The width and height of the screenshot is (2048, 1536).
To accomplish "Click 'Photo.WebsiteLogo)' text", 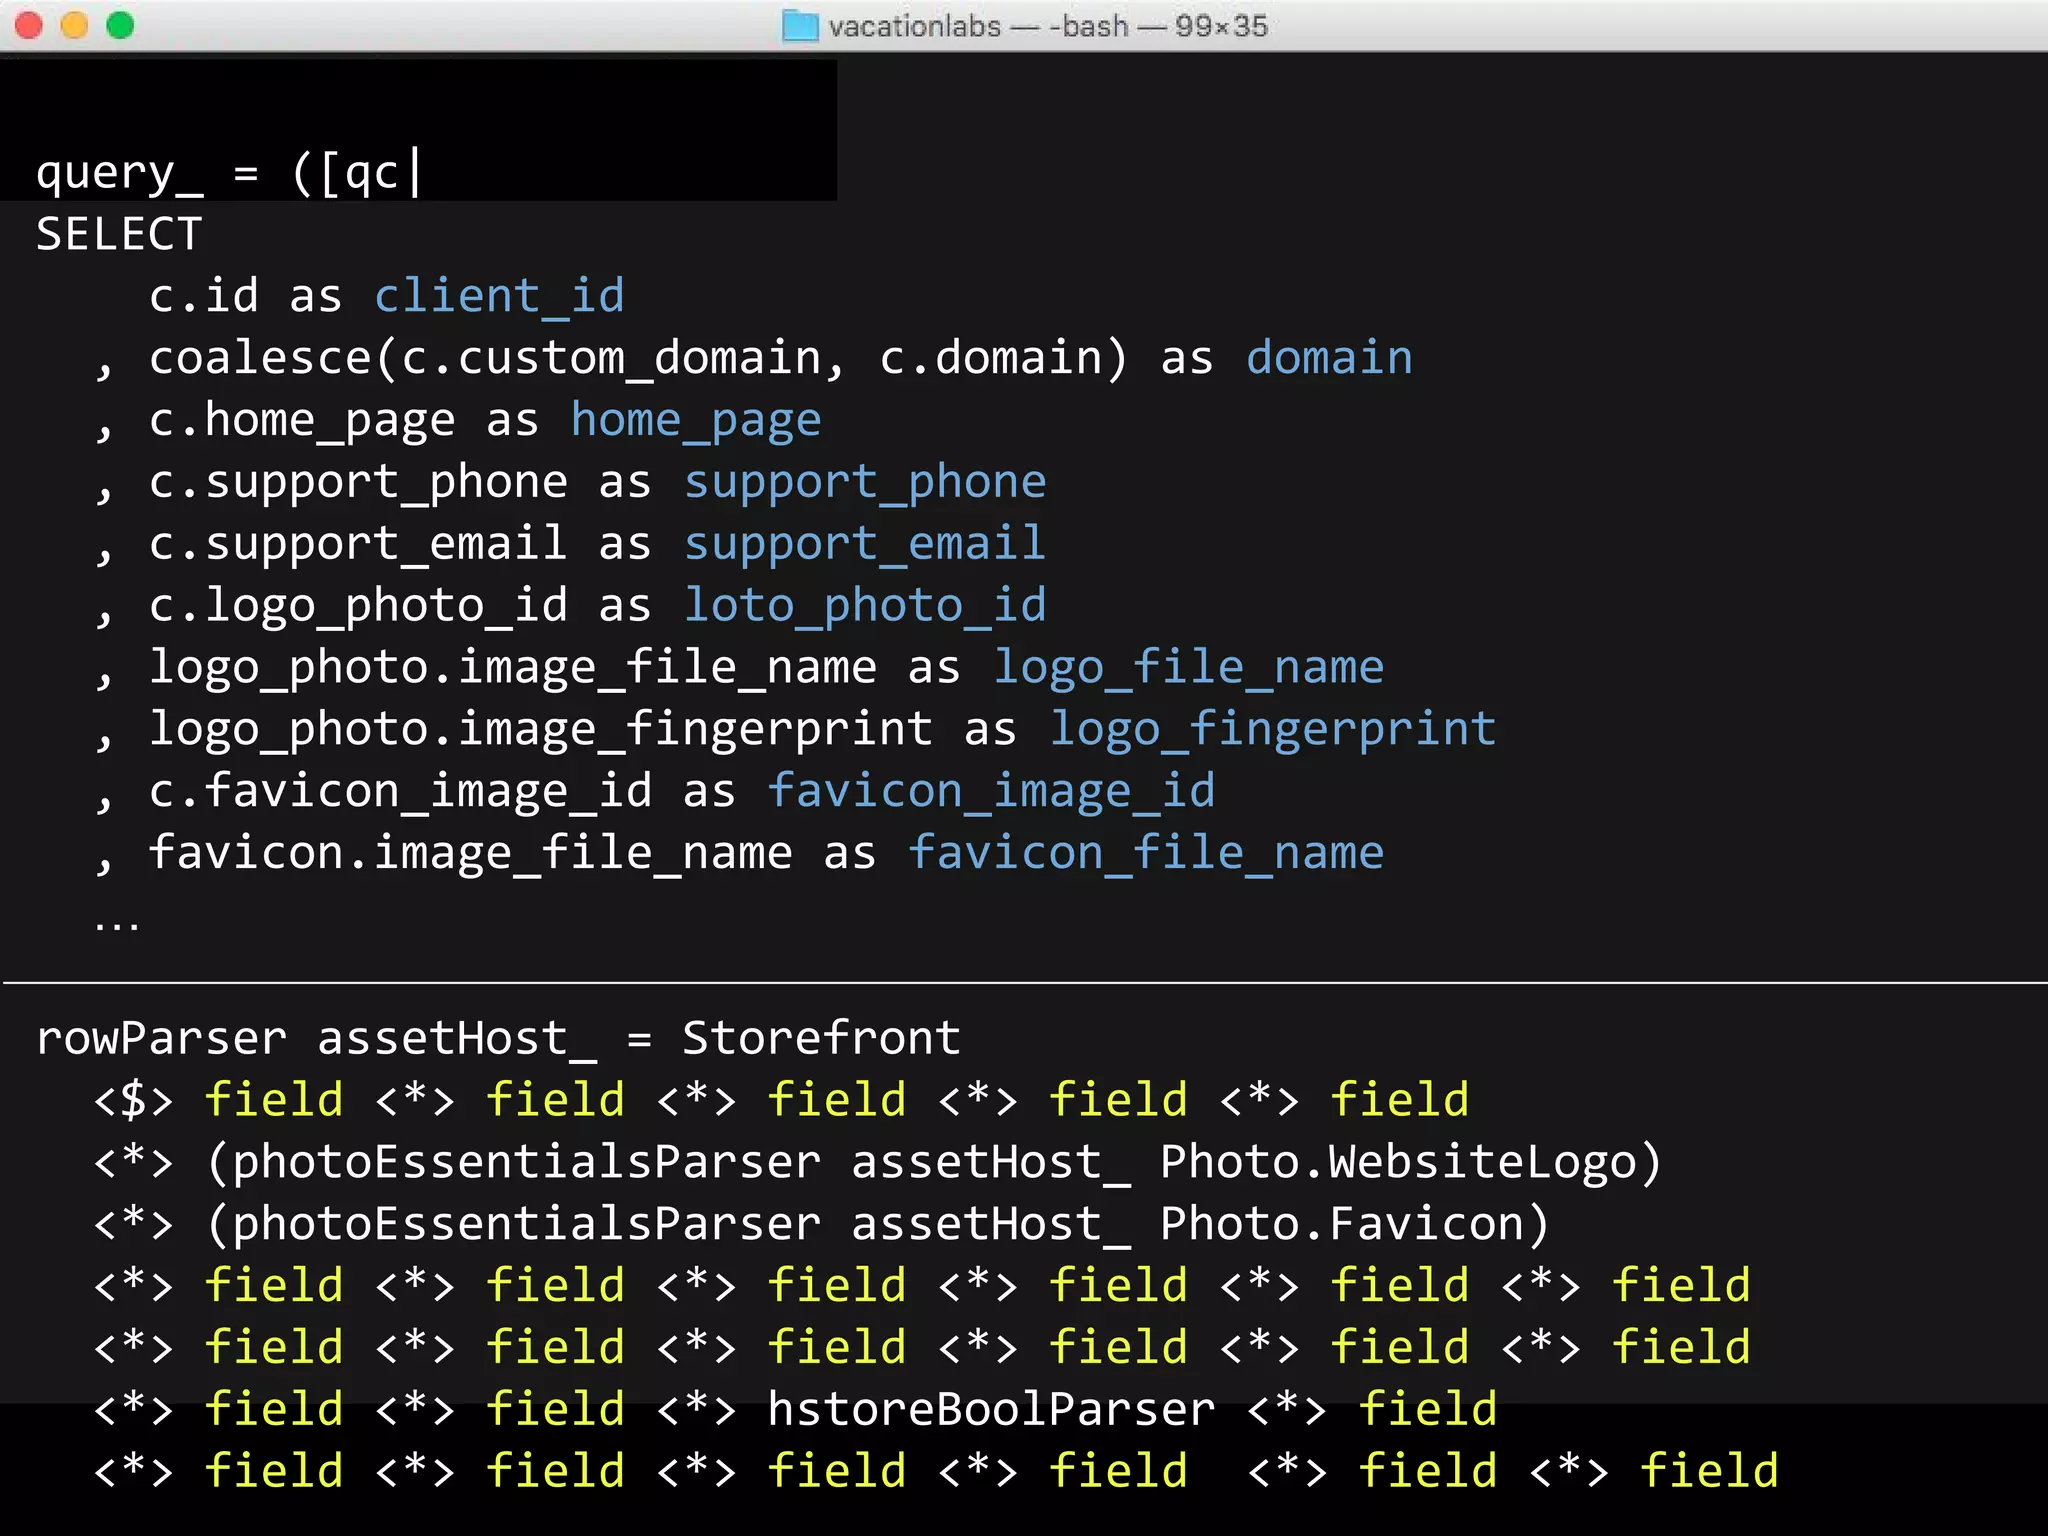I will click(x=1411, y=1163).
